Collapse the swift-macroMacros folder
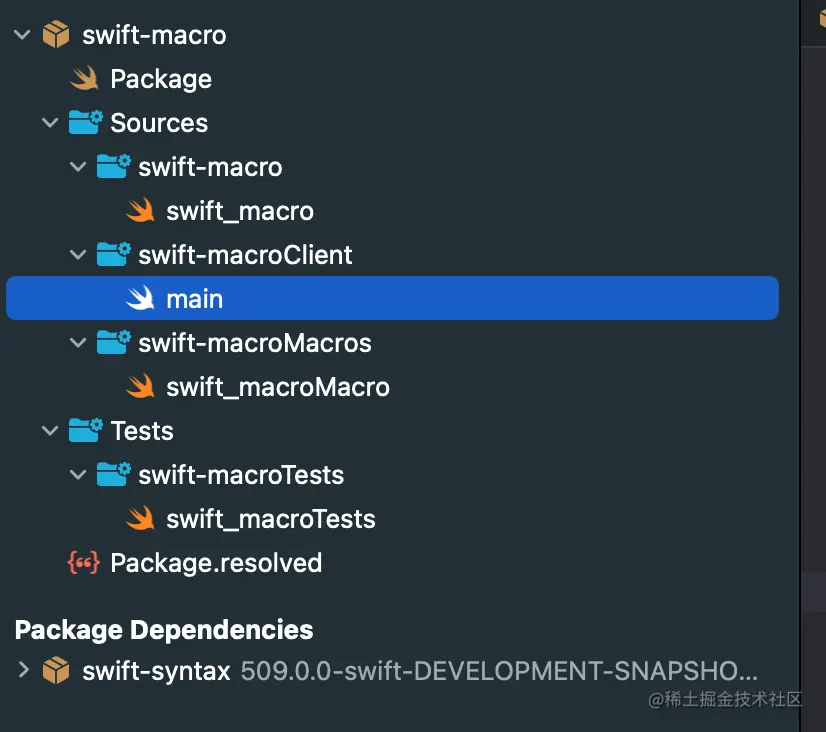Screen dimensions: 826x732 pos(78,343)
